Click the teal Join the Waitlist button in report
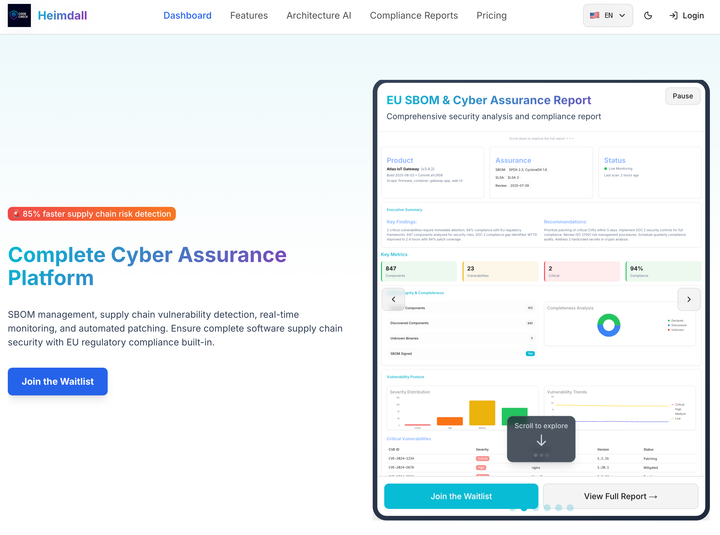This screenshot has width=720, height=535. coord(461,496)
